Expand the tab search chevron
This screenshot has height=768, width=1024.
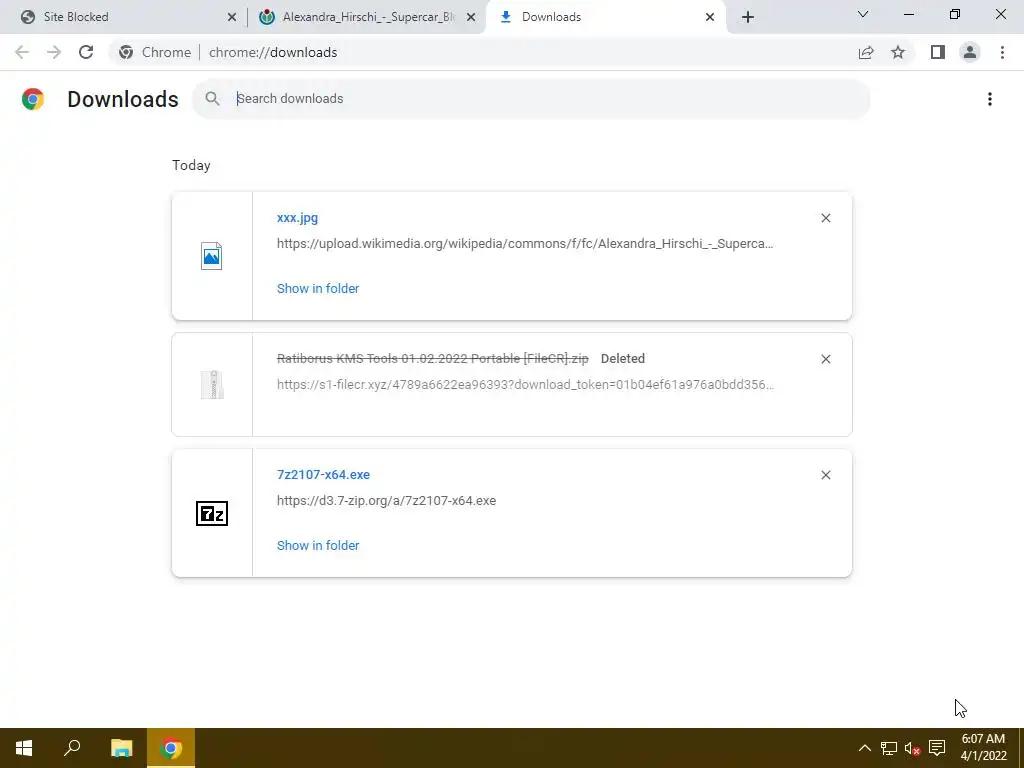tap(863, 14)
